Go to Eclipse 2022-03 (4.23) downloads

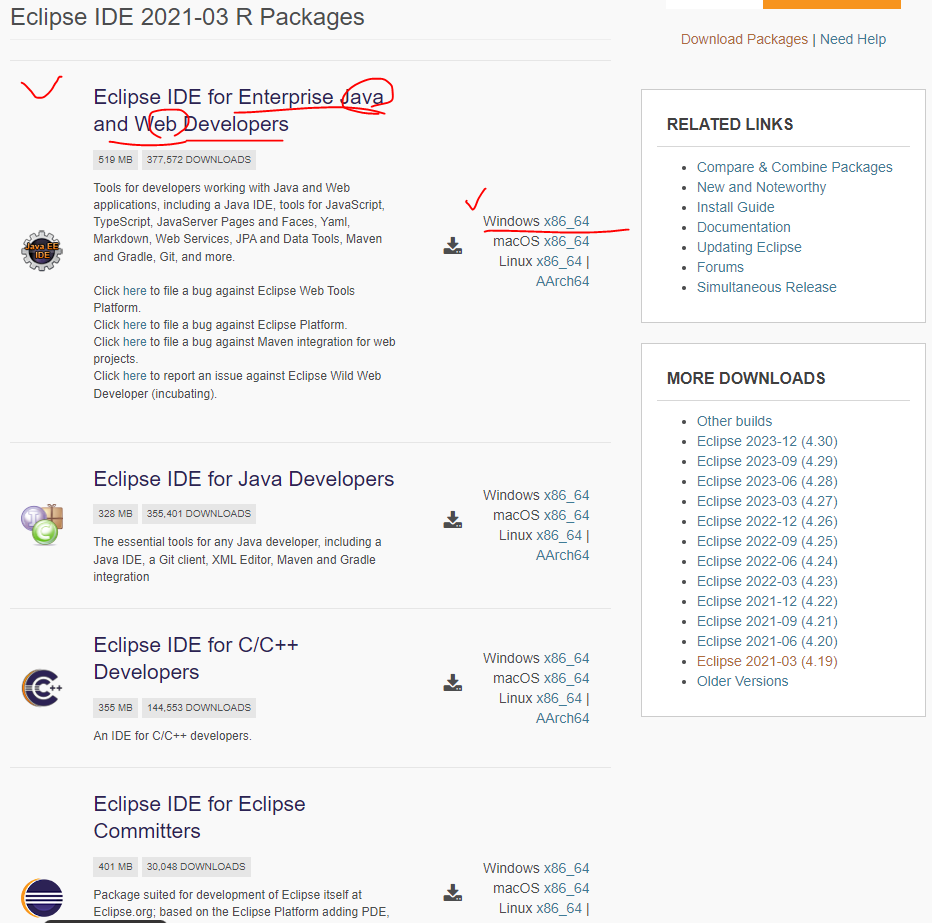(767, 581)
